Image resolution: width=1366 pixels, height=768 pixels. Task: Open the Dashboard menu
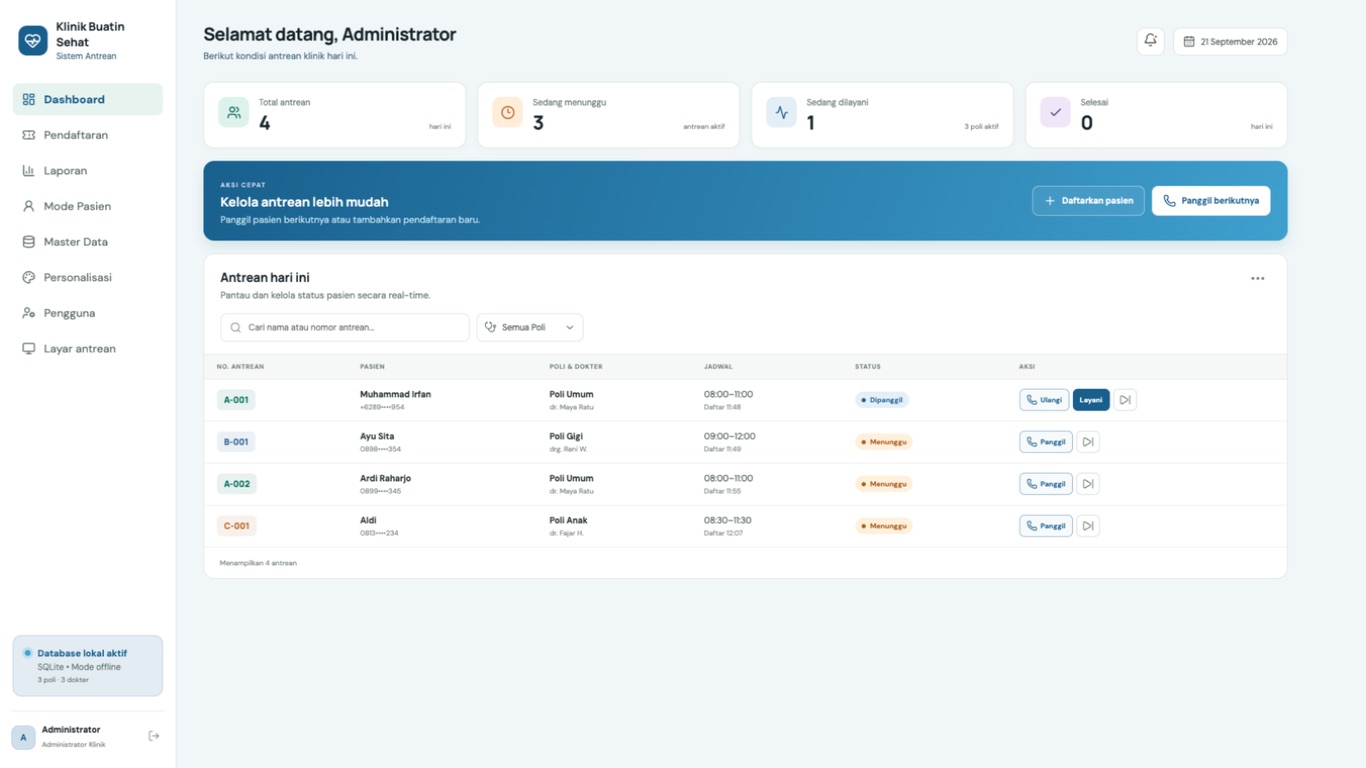pyautogui.click(x=88, y=99)
